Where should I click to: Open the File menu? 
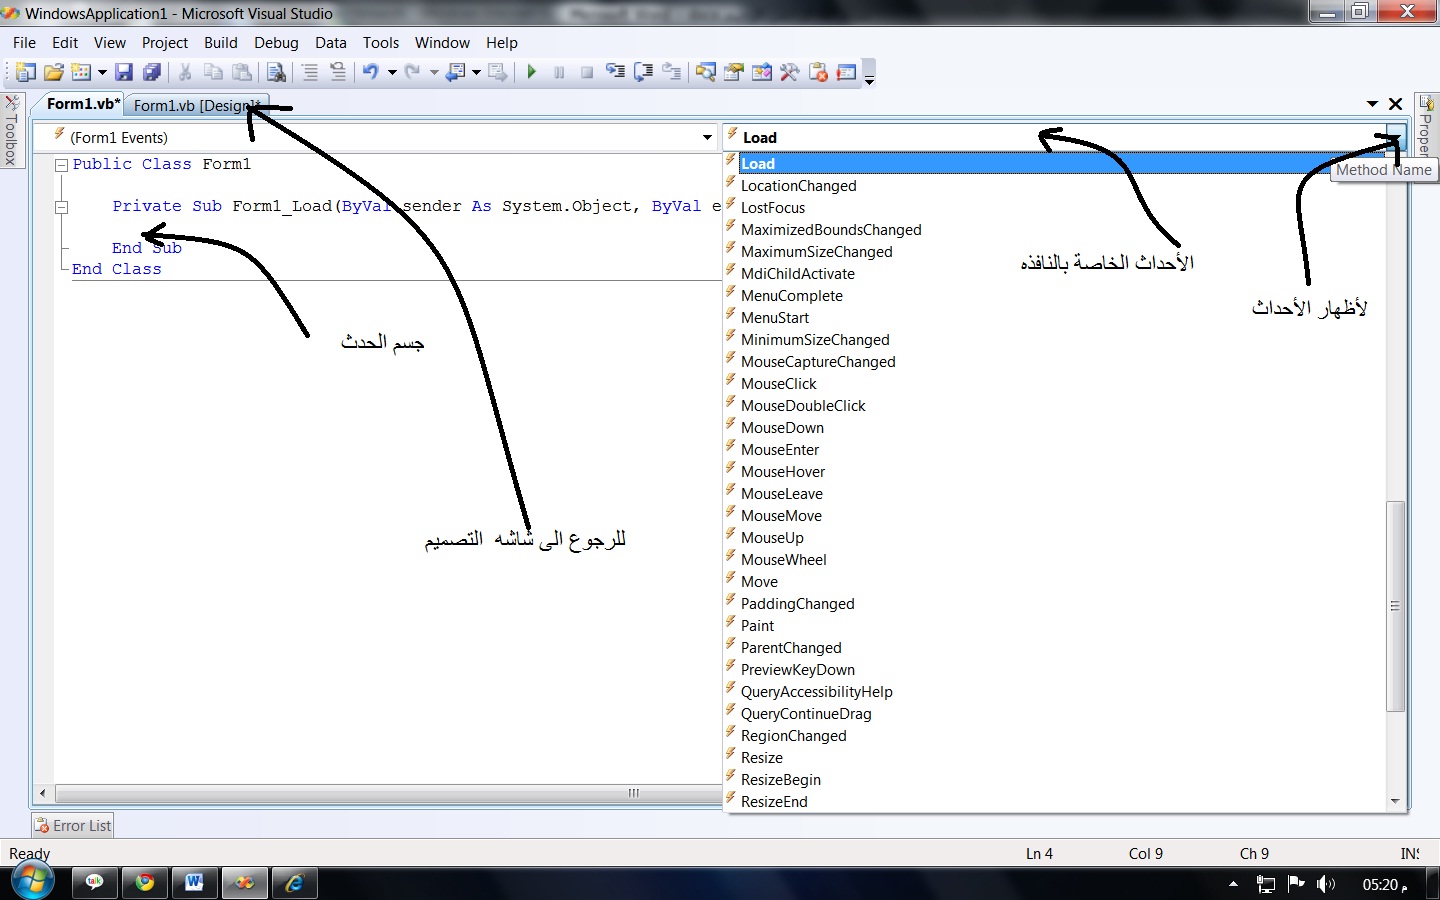[x=24, y=43]
